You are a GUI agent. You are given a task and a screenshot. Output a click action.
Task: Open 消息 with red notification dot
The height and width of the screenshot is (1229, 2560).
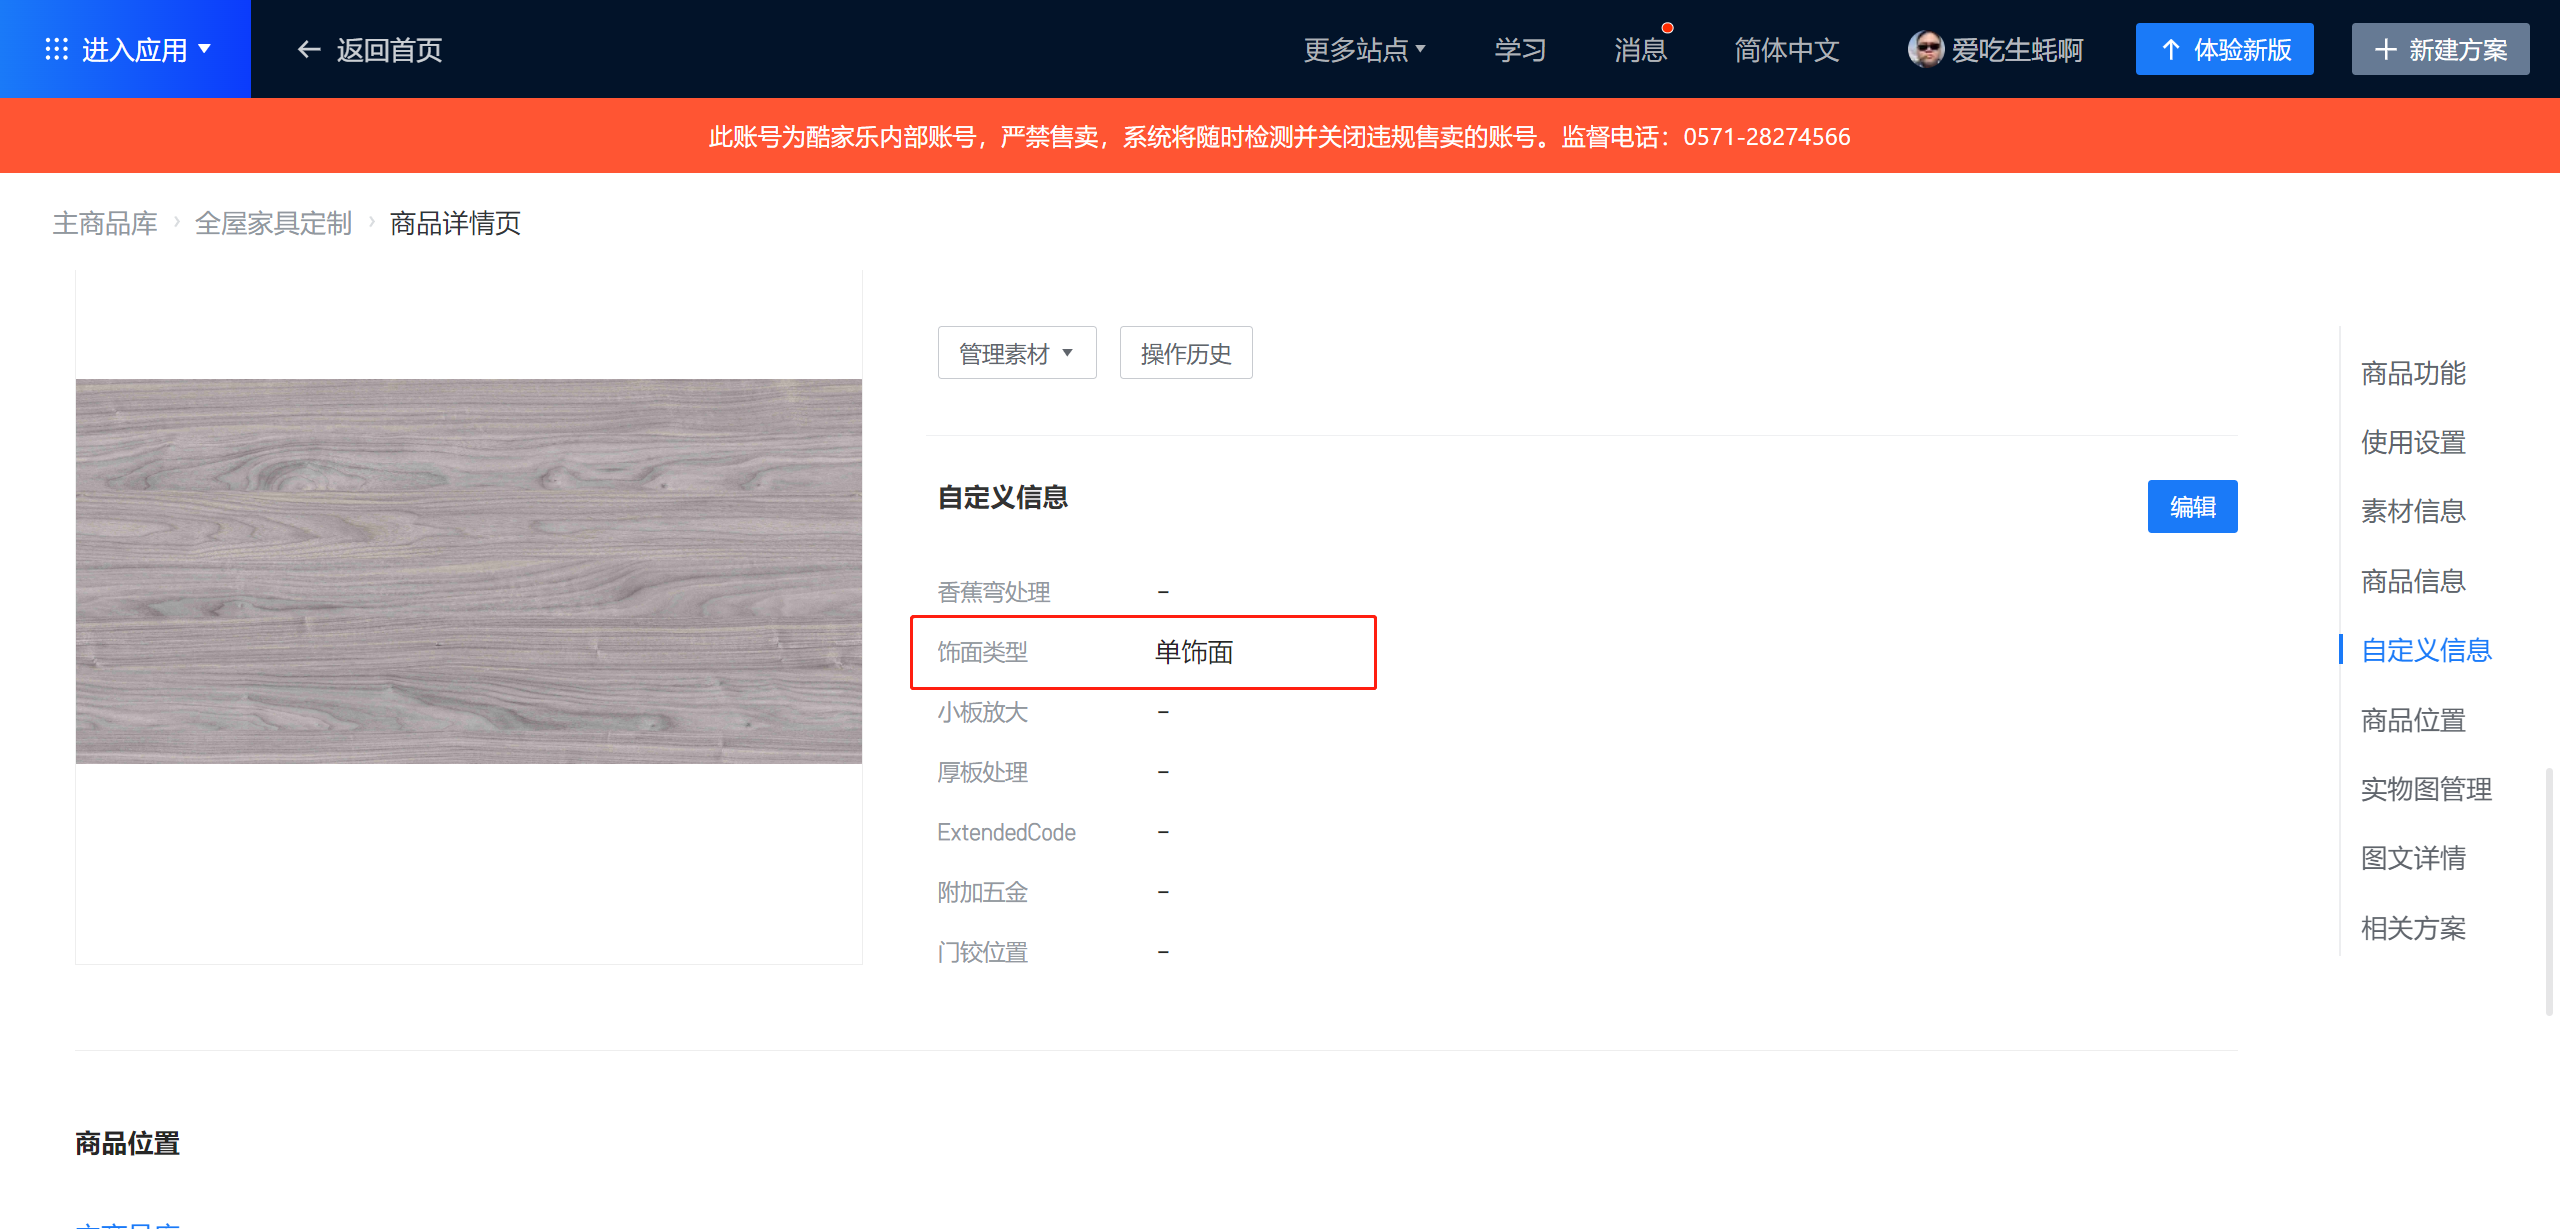(1640, 49)
